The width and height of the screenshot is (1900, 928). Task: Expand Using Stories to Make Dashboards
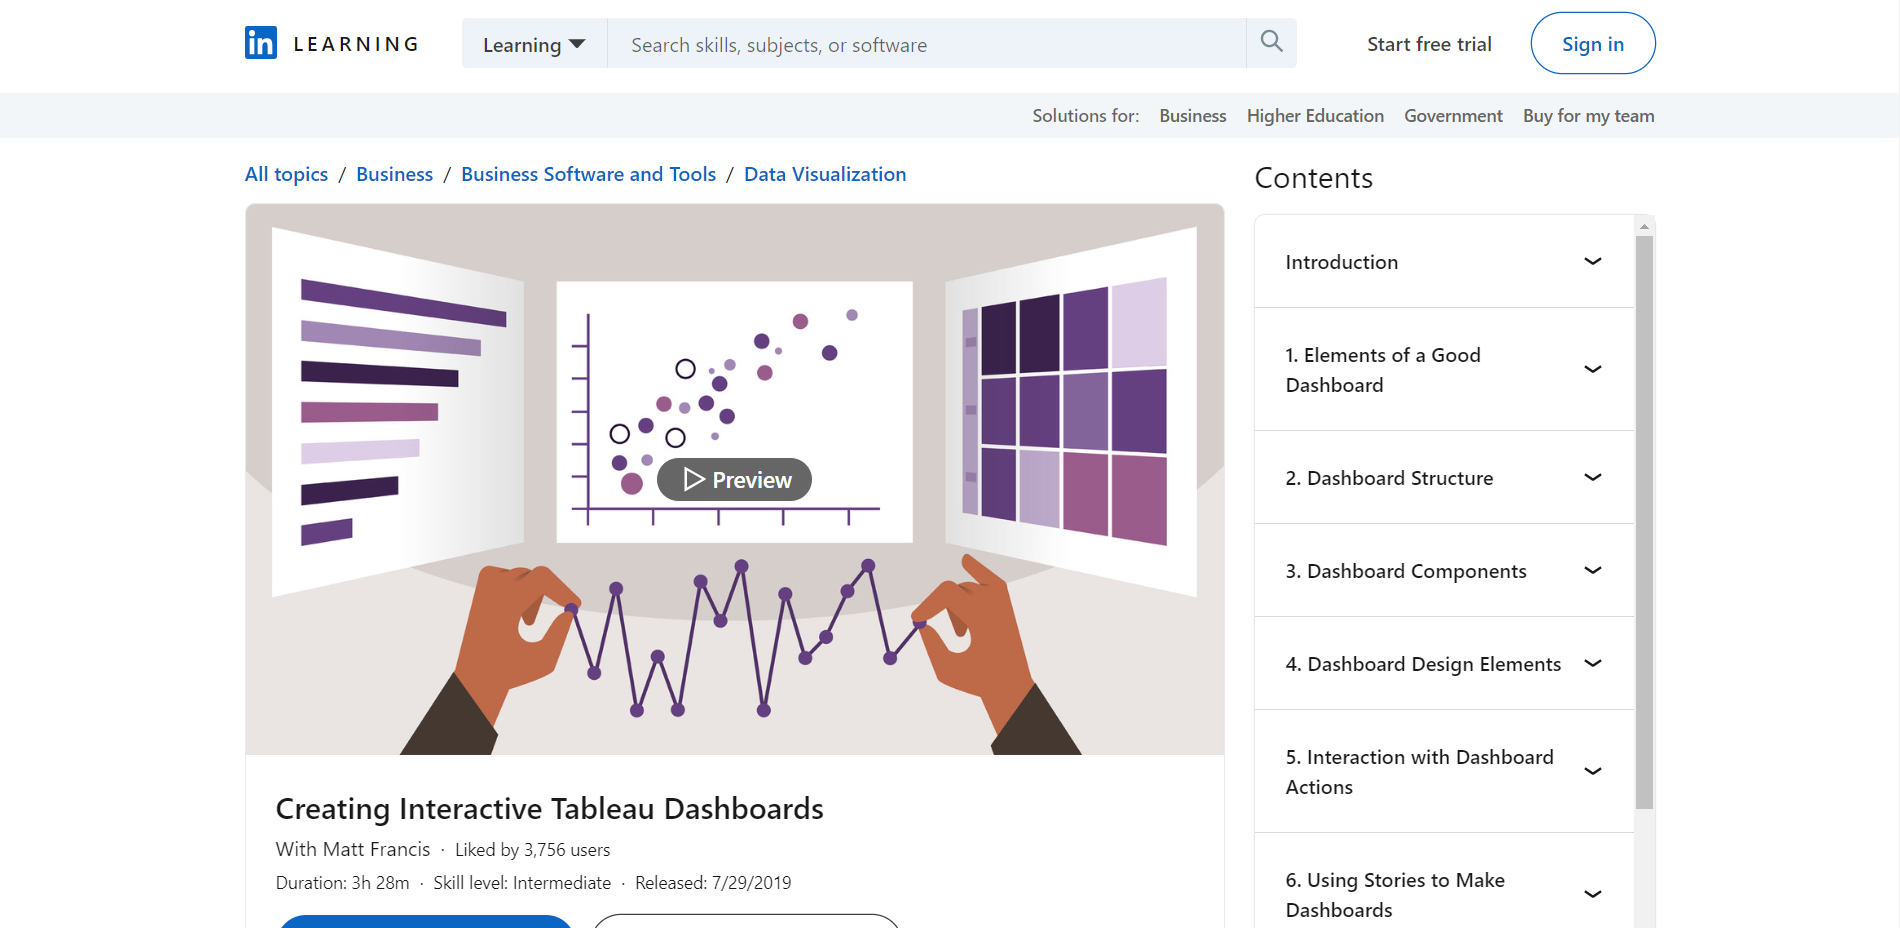point(1593,895)
